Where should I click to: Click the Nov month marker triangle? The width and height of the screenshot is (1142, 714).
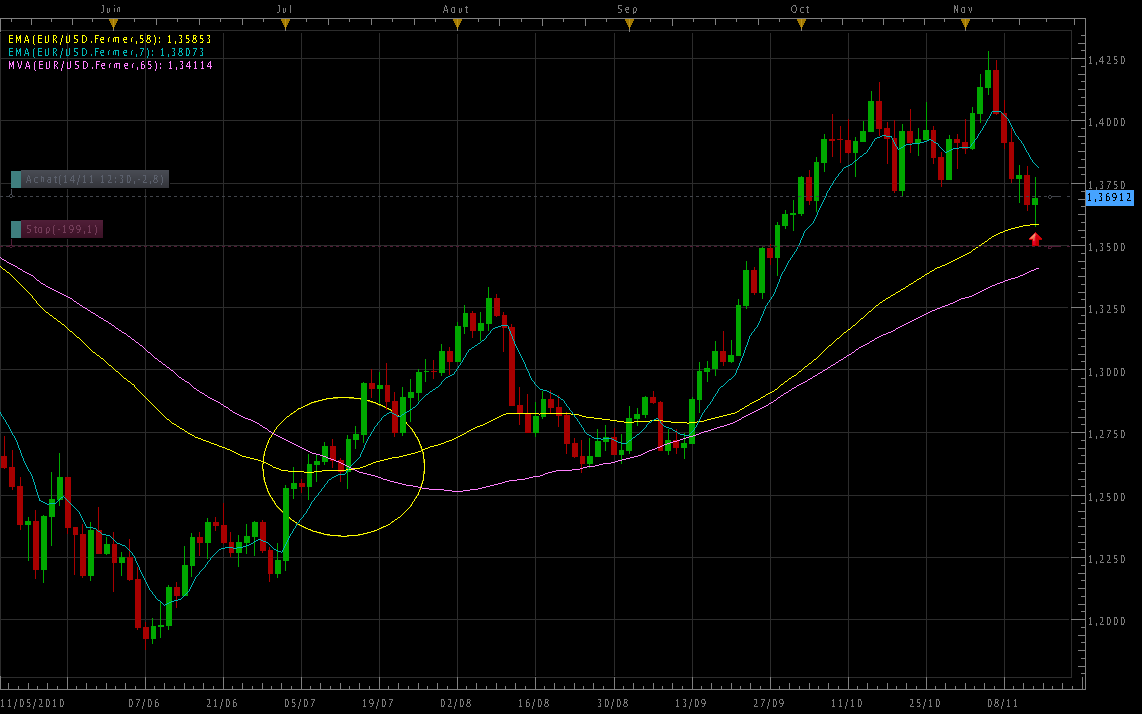pyautogui.click(x=965, y=25)
